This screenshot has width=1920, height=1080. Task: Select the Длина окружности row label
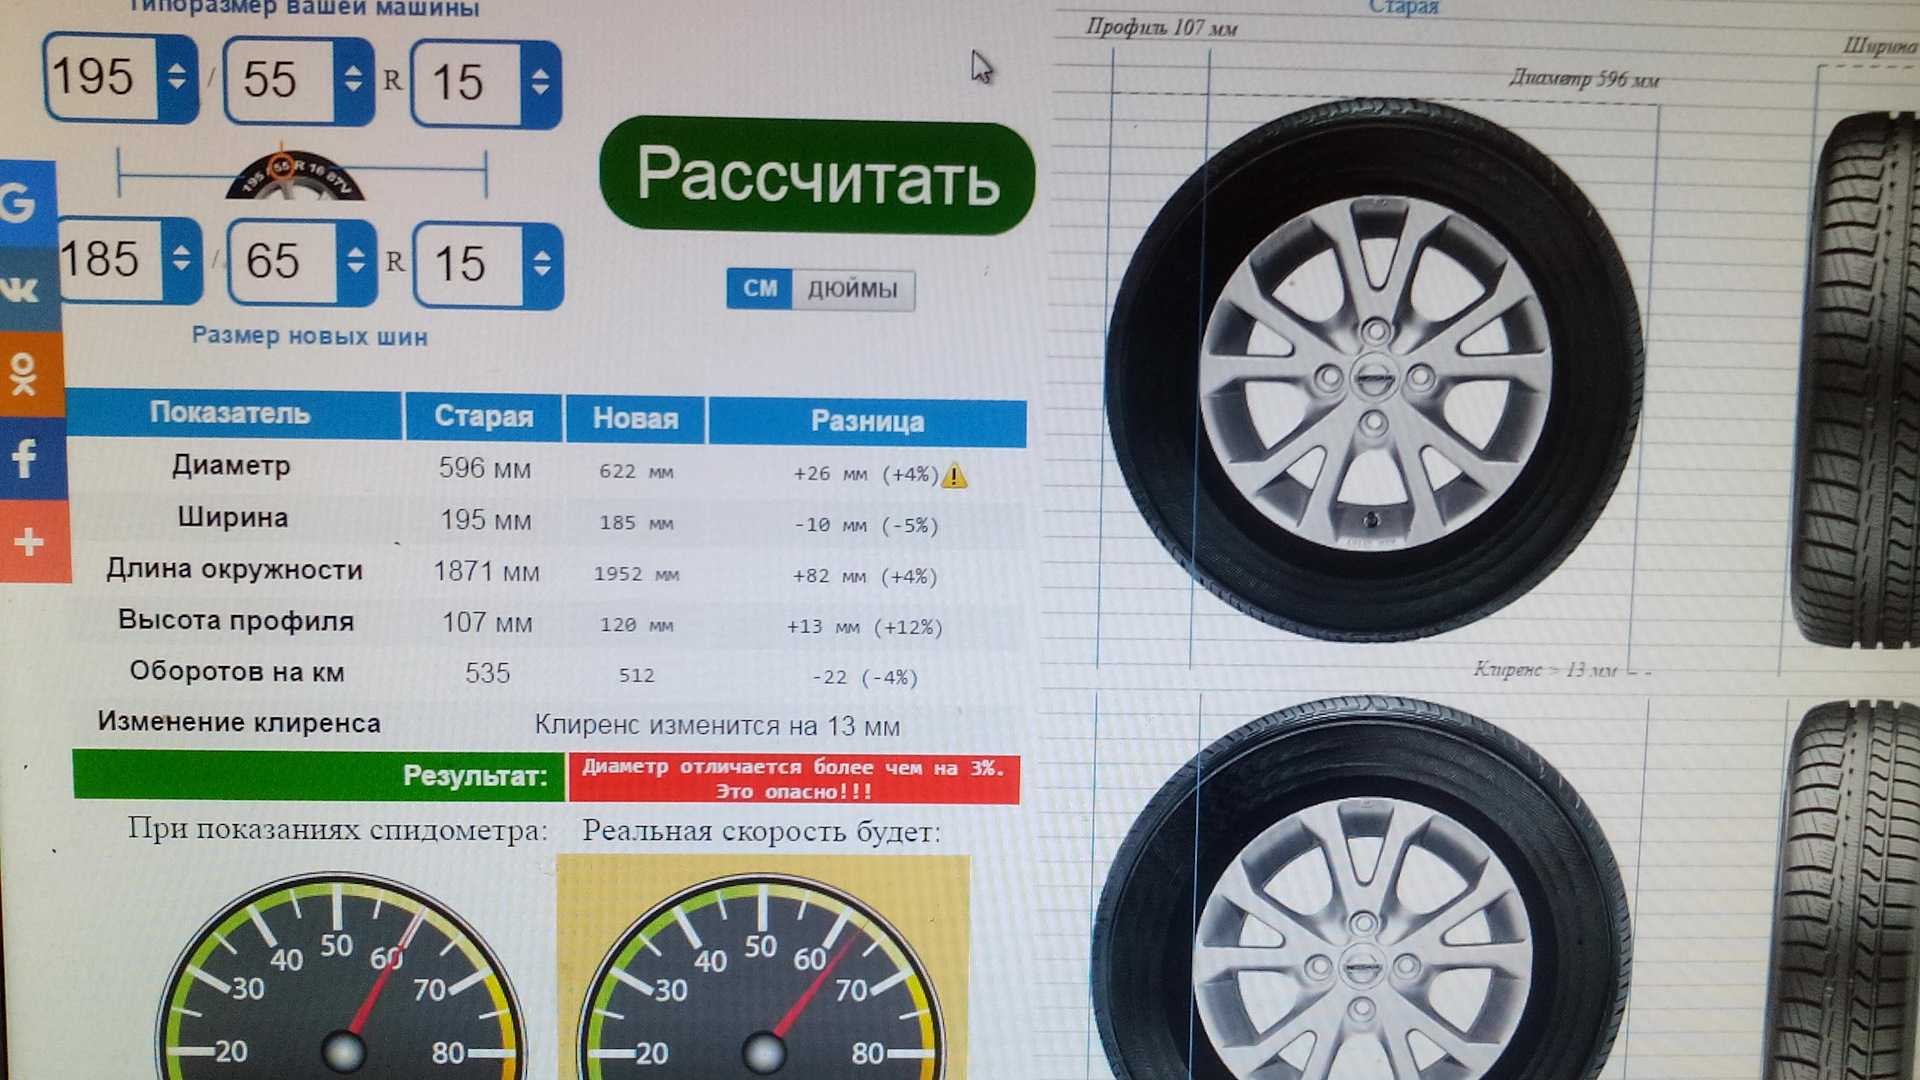click(235, 570)
